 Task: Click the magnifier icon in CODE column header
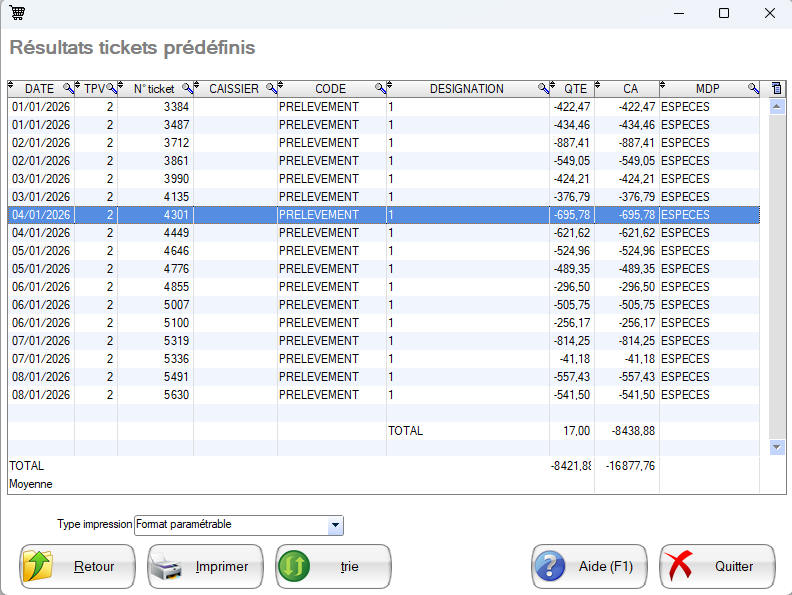click(x=380, y=89)
